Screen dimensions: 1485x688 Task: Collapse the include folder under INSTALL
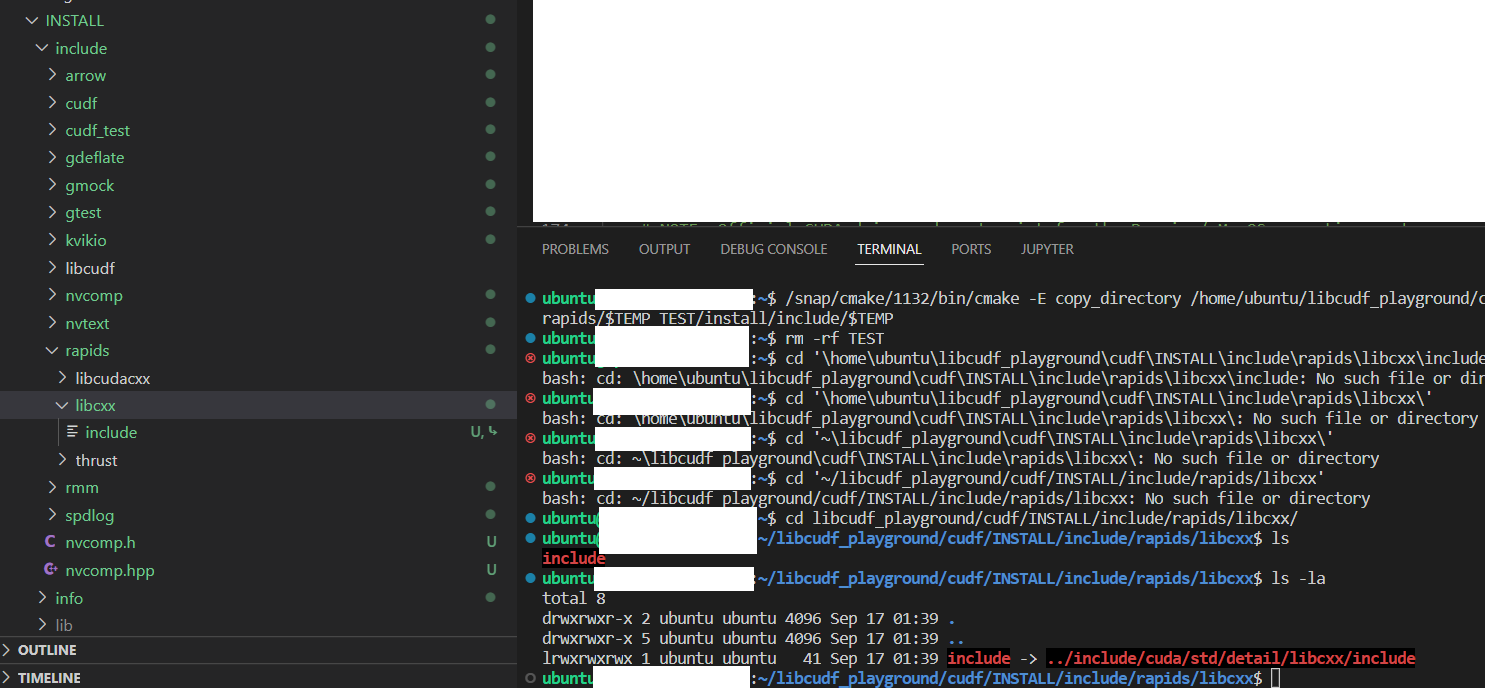coord(41,47)
